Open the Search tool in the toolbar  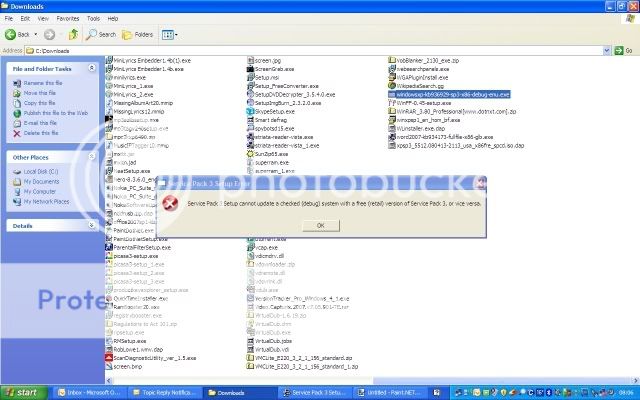[101, 33]
